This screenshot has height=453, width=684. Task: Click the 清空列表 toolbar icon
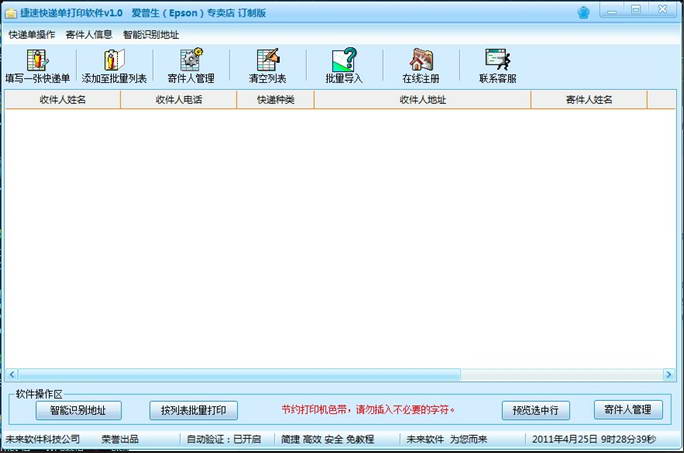[267, 65]
